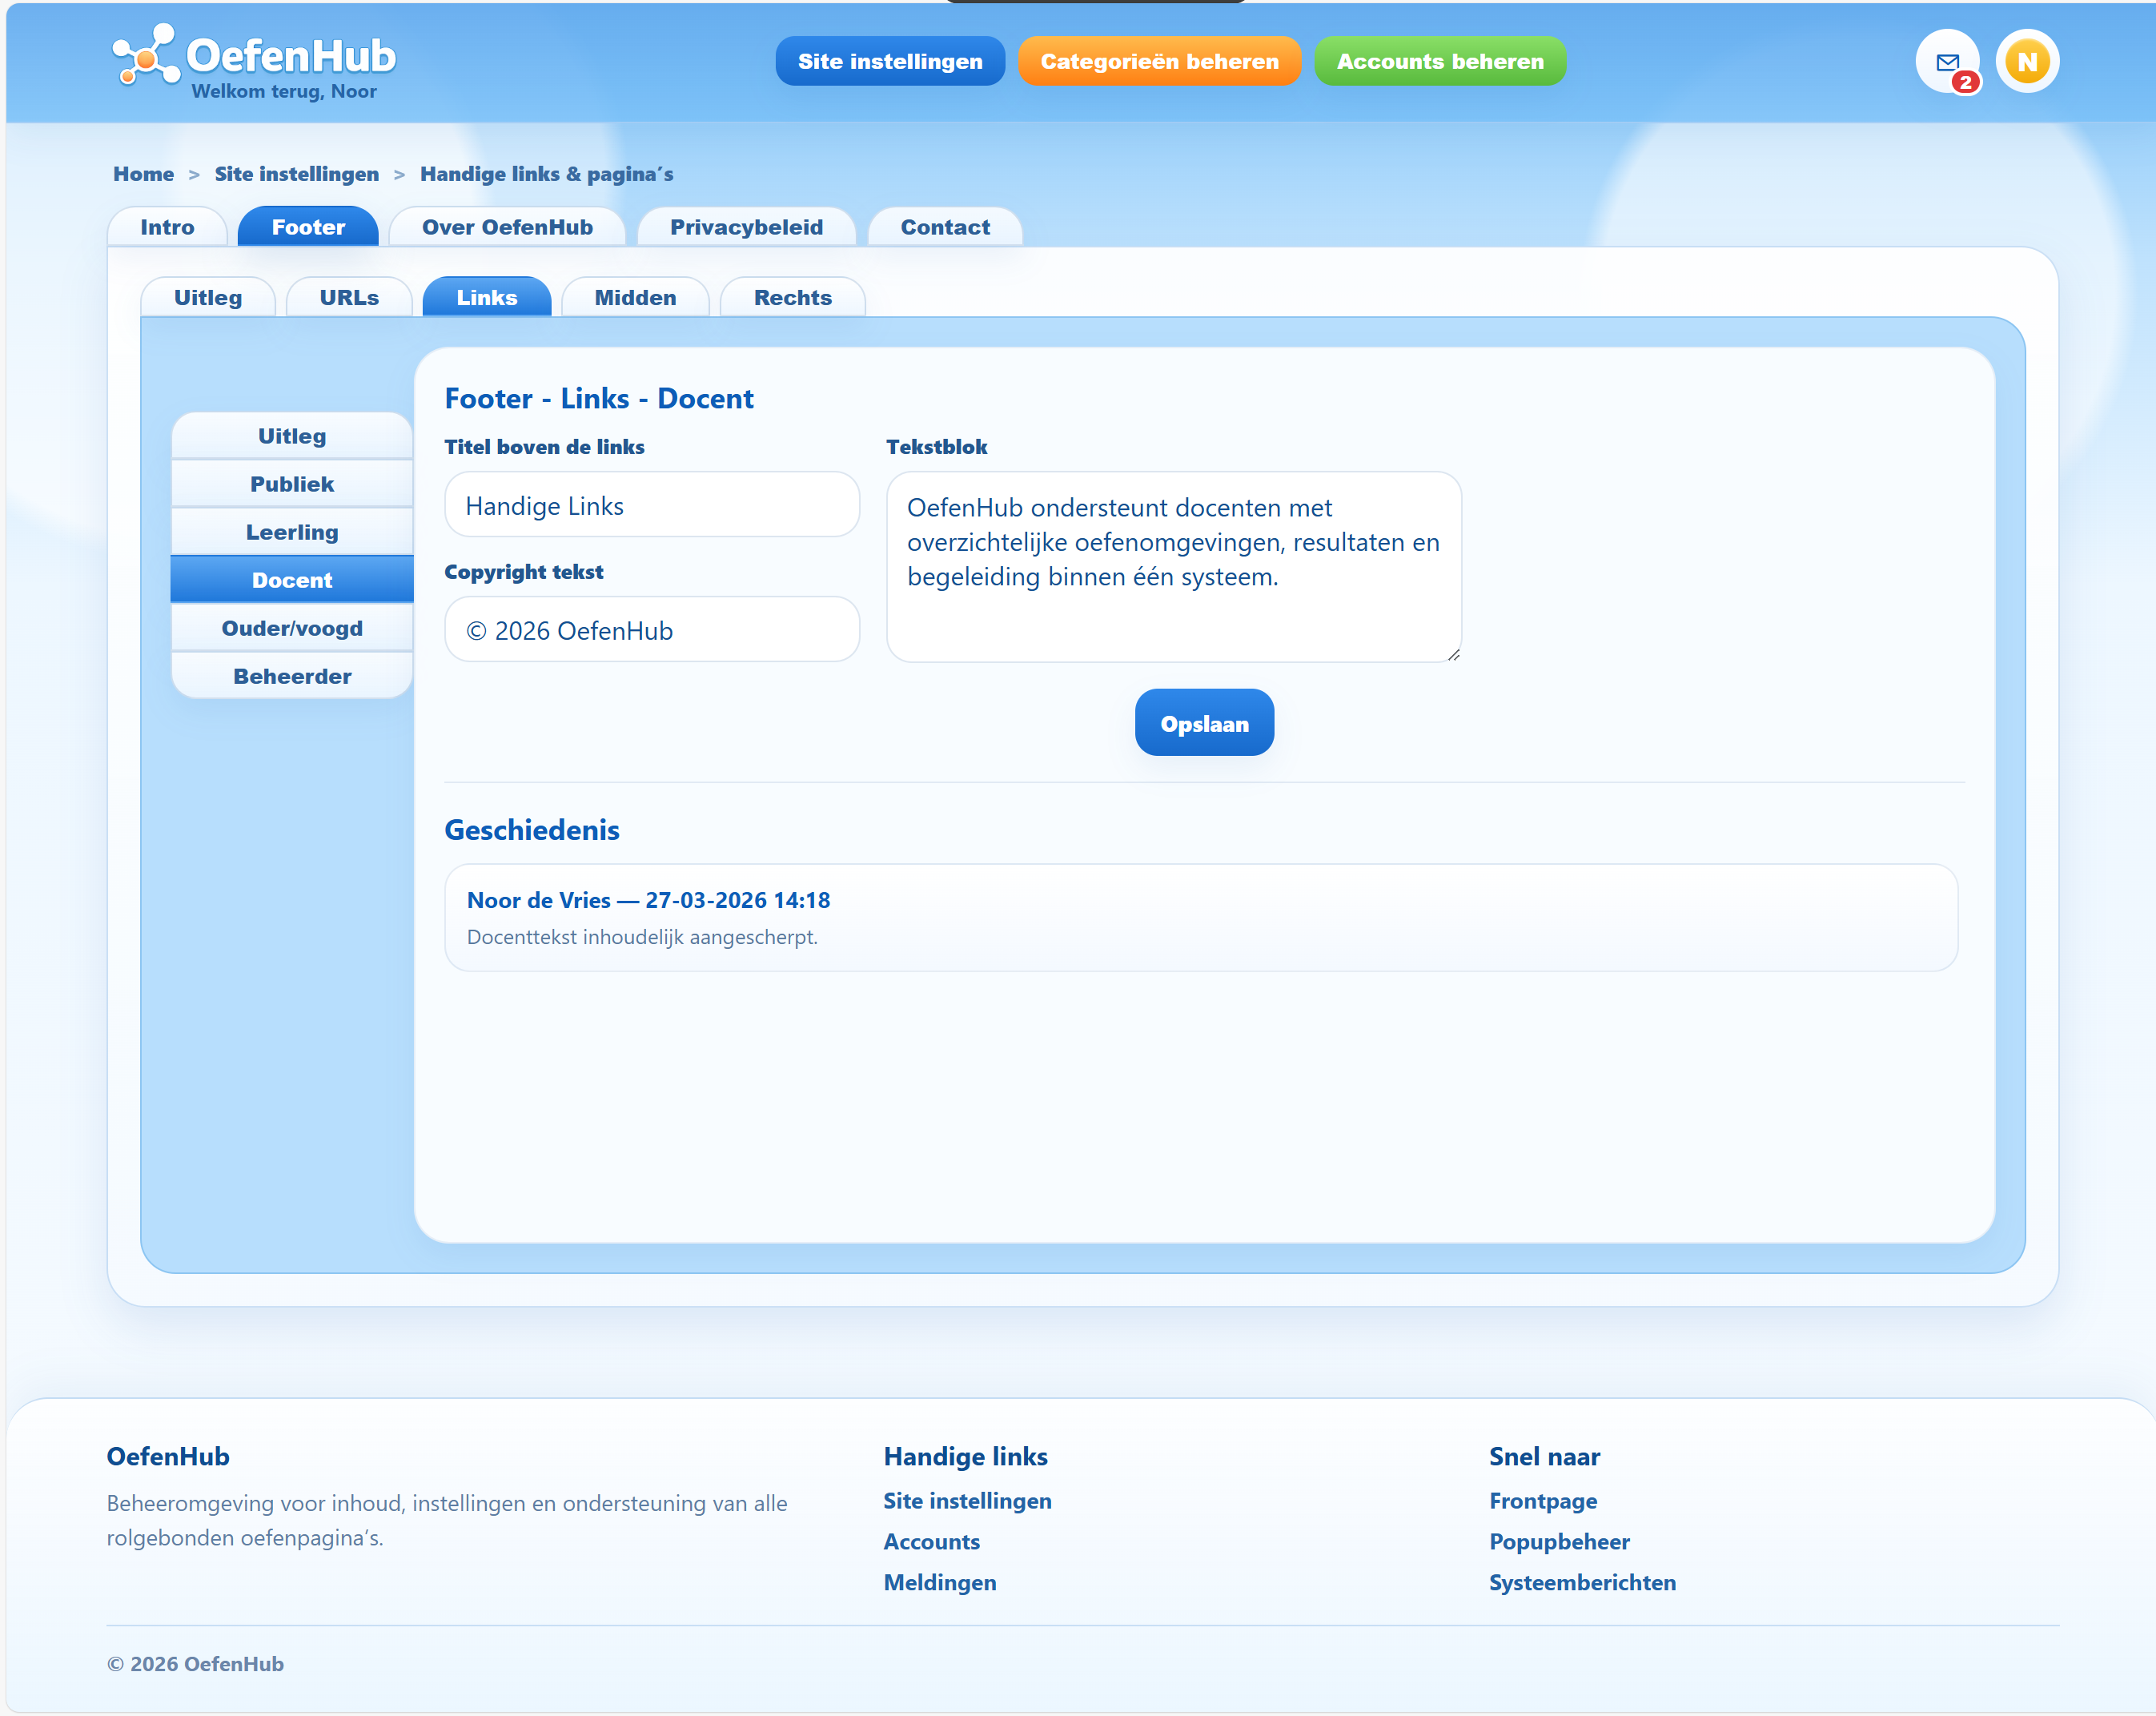
Task: Switch to the URLs sub-tab
Action: click(349, 297)
